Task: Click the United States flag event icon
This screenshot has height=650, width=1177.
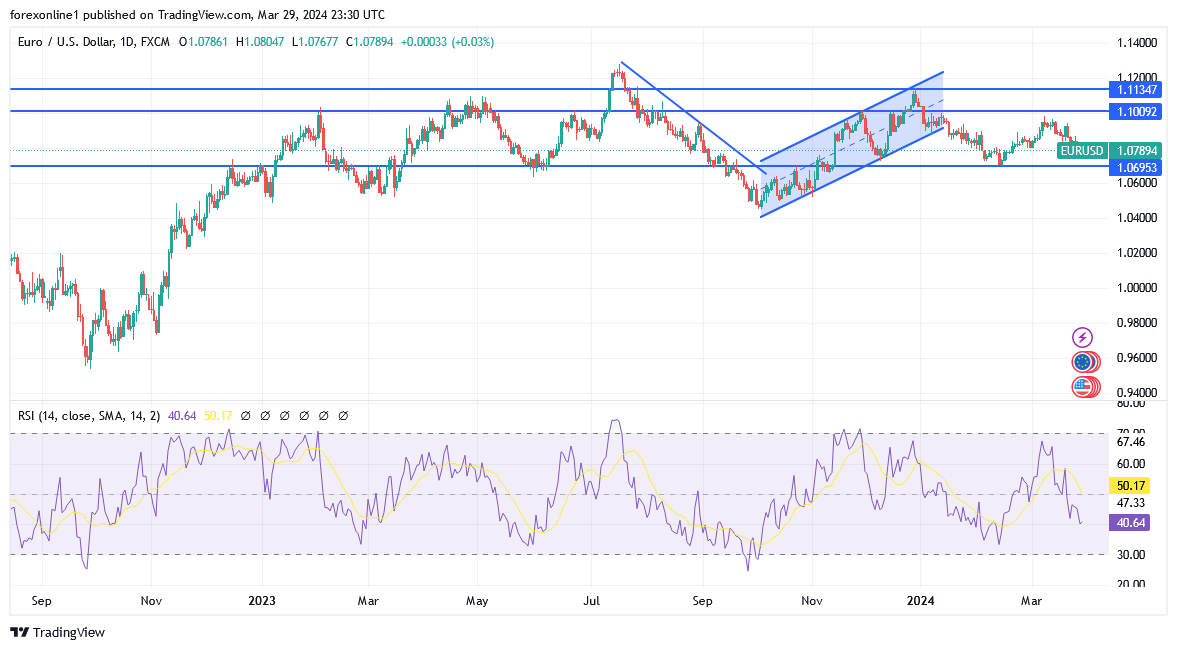Action: click(1082, 387)
